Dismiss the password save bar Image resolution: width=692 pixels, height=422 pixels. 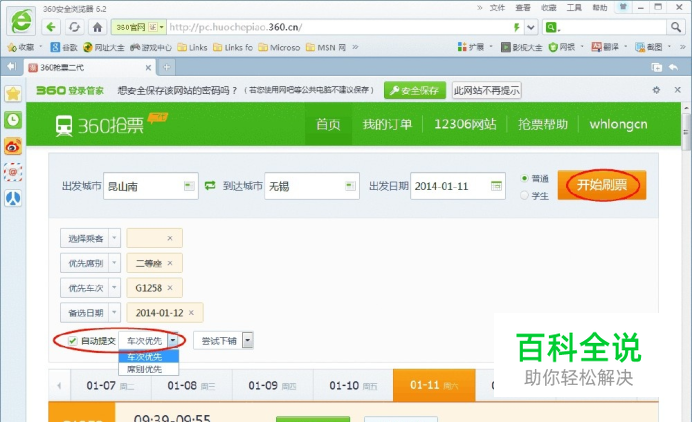coord(677,90)
